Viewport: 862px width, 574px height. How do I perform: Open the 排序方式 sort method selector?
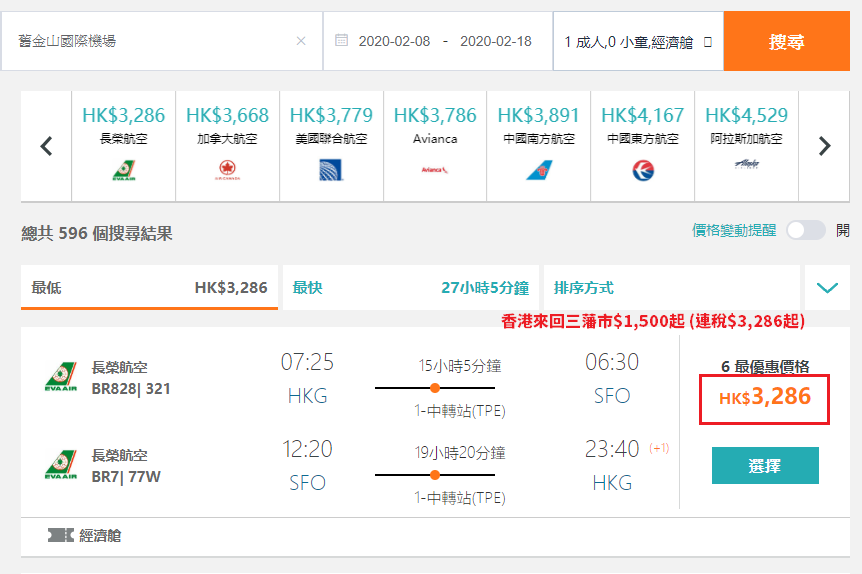pyautogui.click(x=671, y=288)
